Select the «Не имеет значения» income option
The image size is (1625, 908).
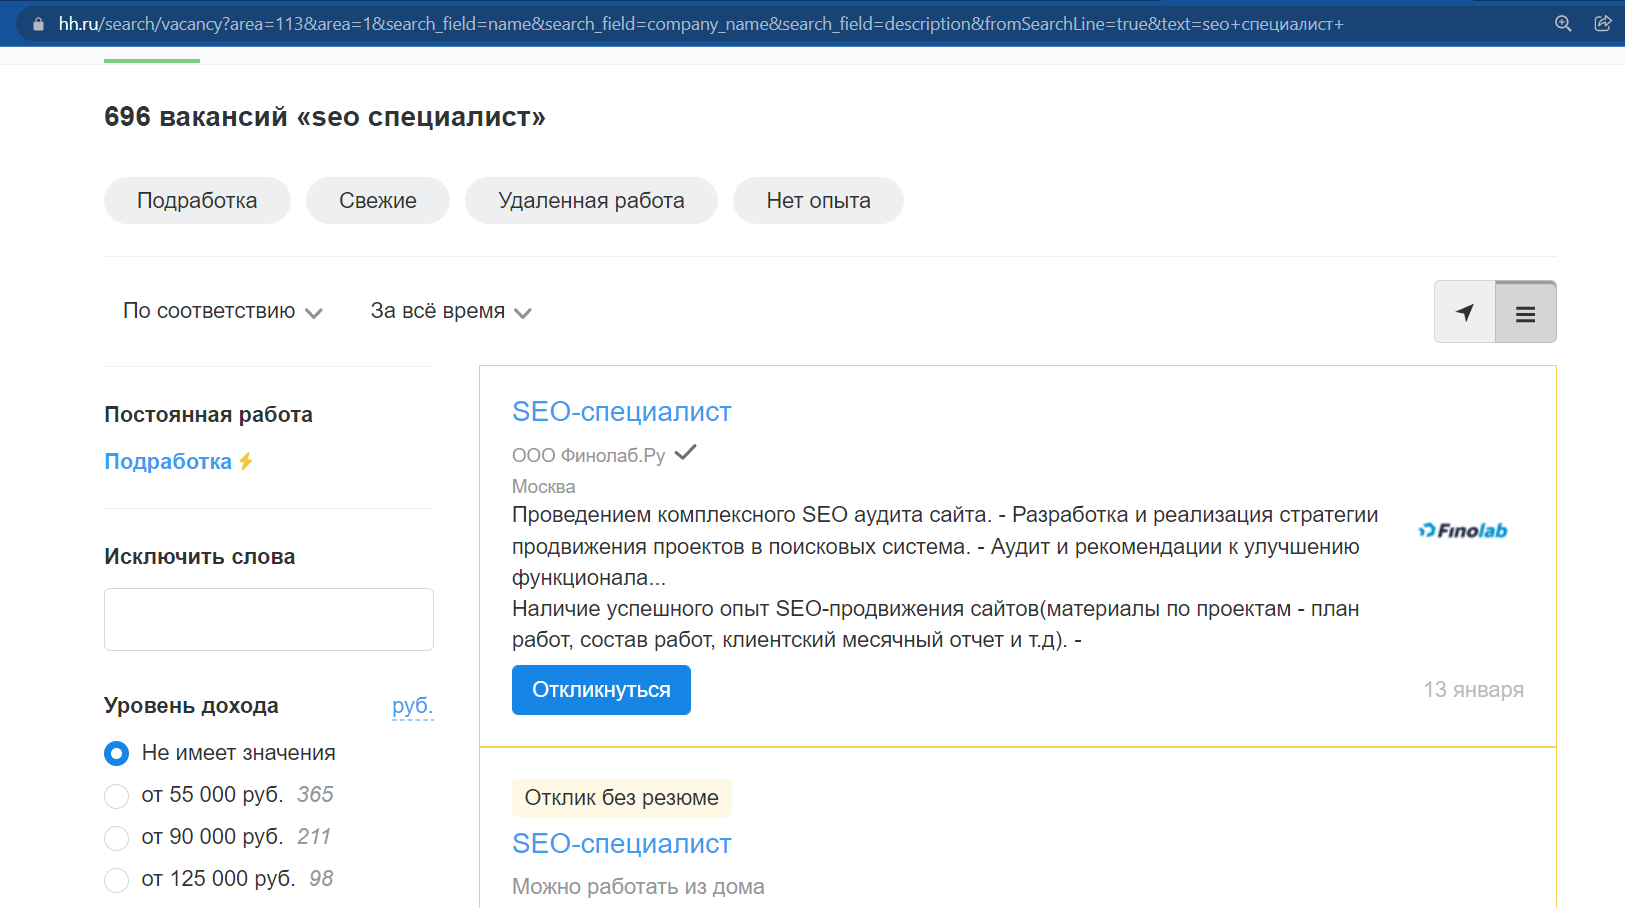pos(116,753)
